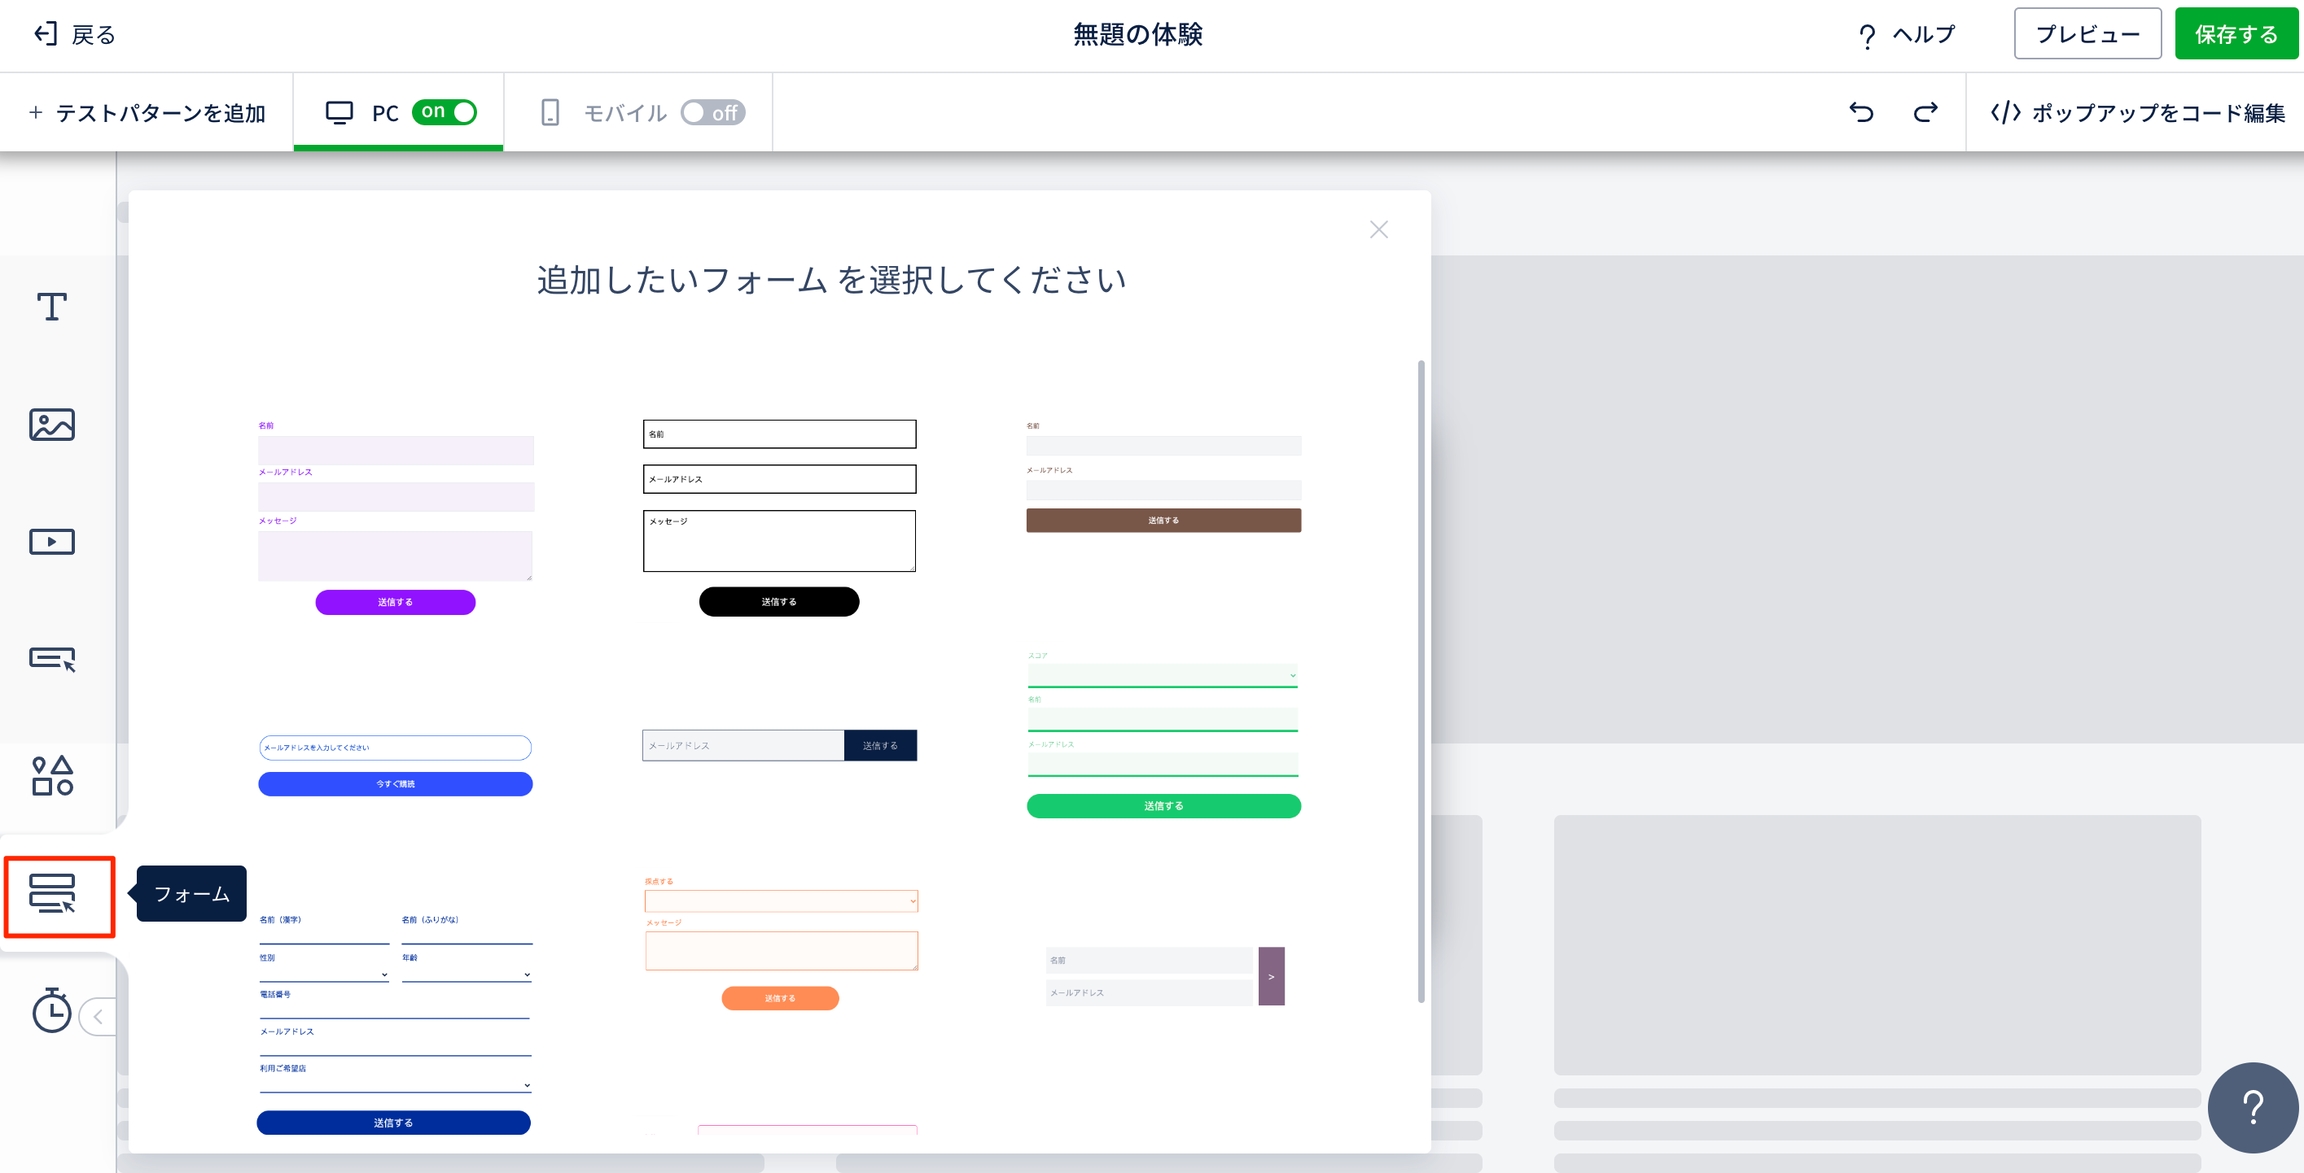Select the Image tool in sidebar

(x=52, y=425)
